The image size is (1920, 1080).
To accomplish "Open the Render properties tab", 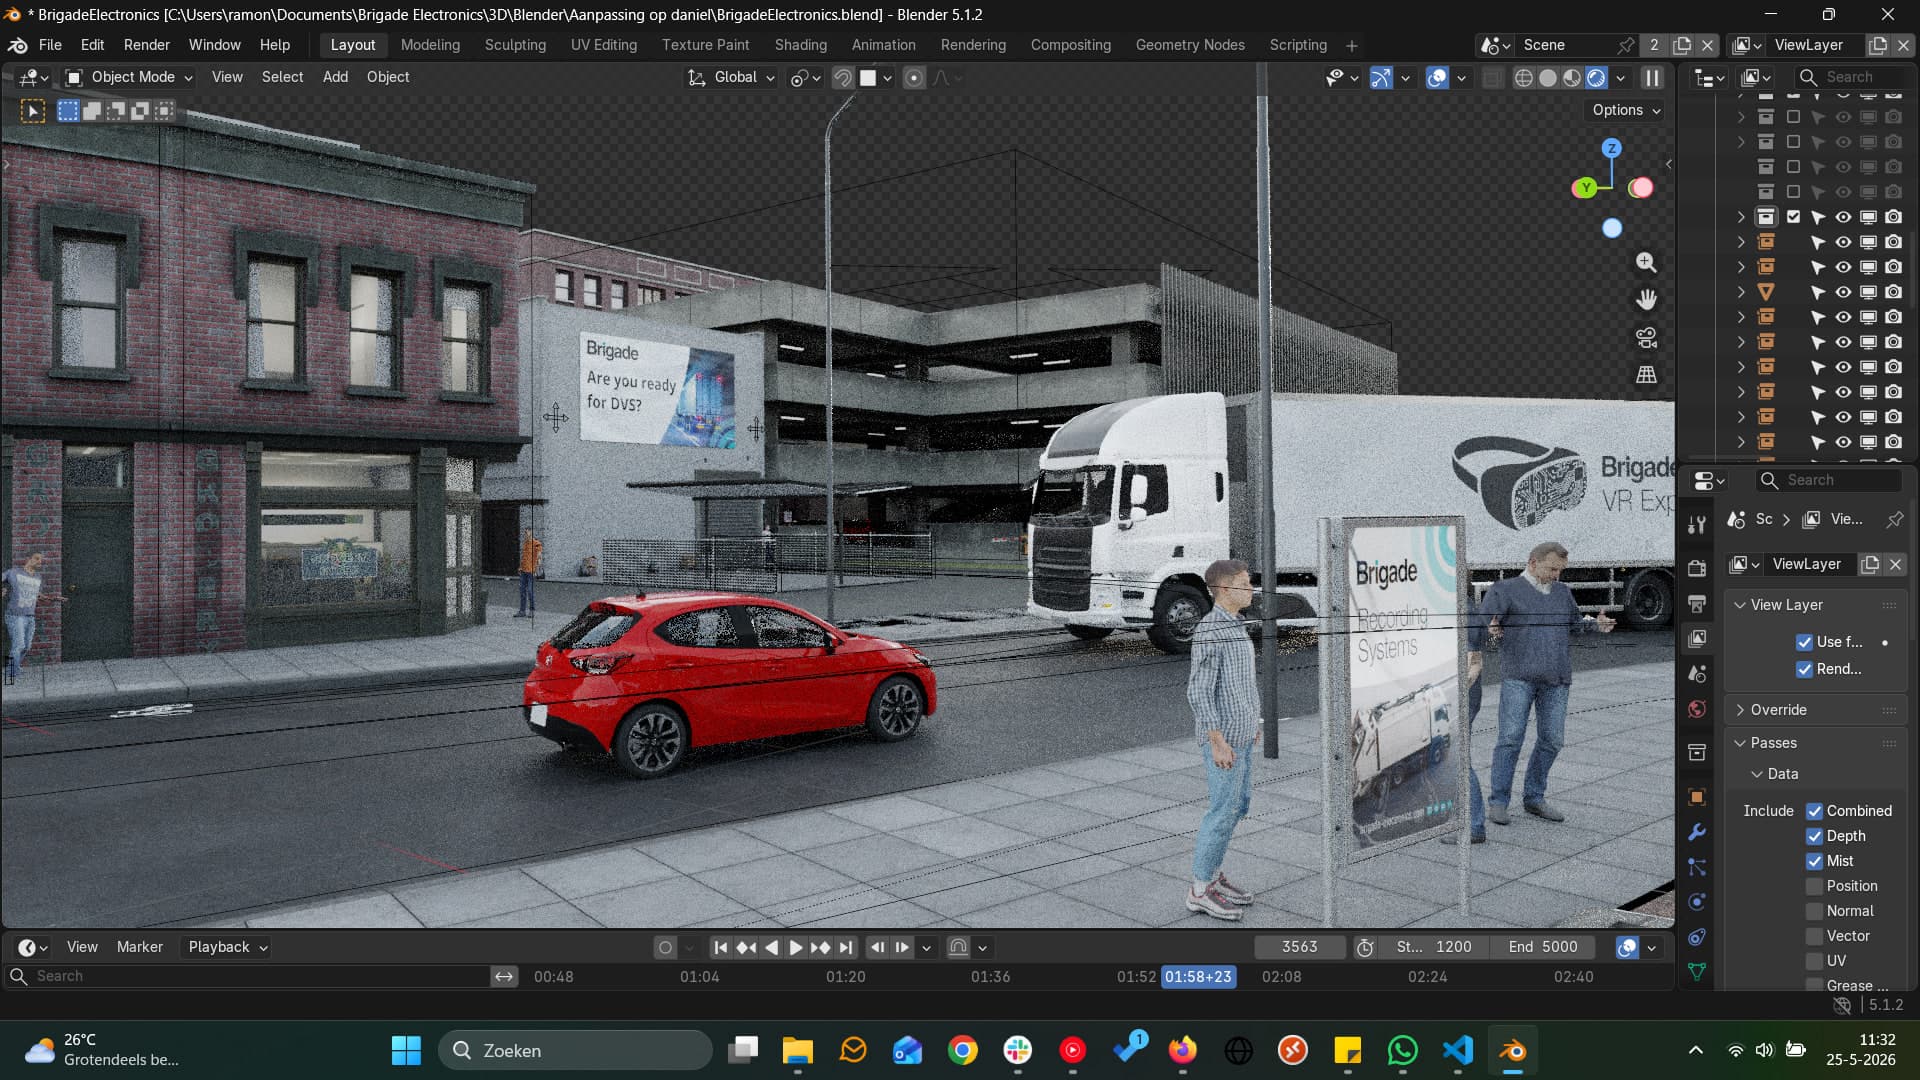I will (x=1697, y=568).
